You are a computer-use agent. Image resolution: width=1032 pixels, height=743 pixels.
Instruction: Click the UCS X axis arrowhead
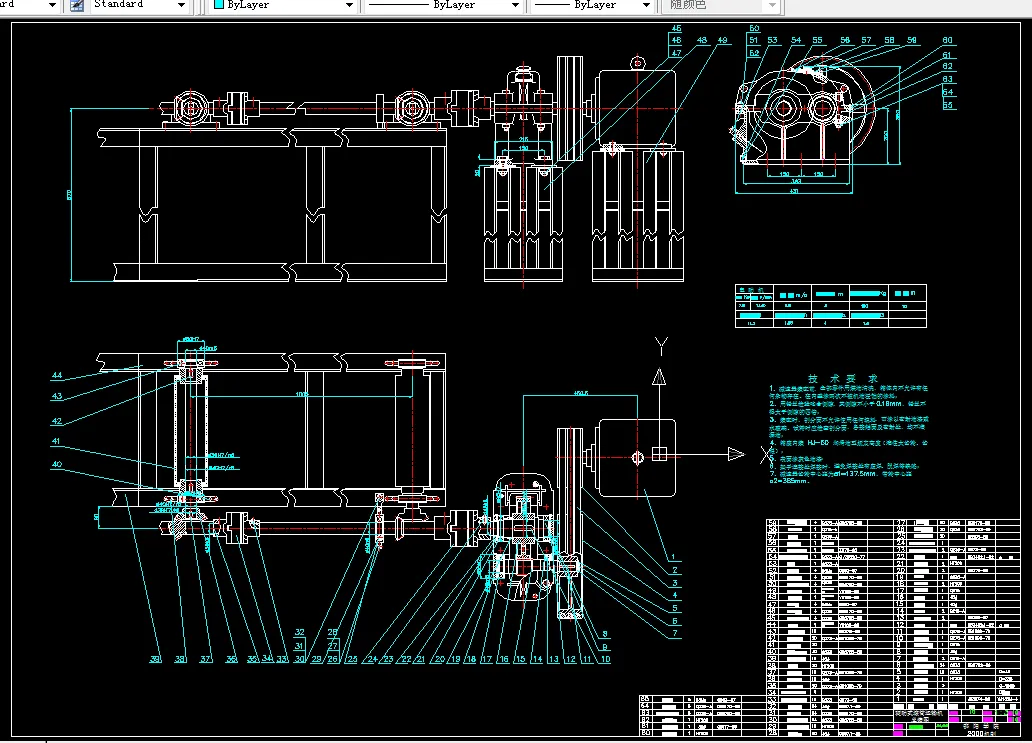(735, 455)
